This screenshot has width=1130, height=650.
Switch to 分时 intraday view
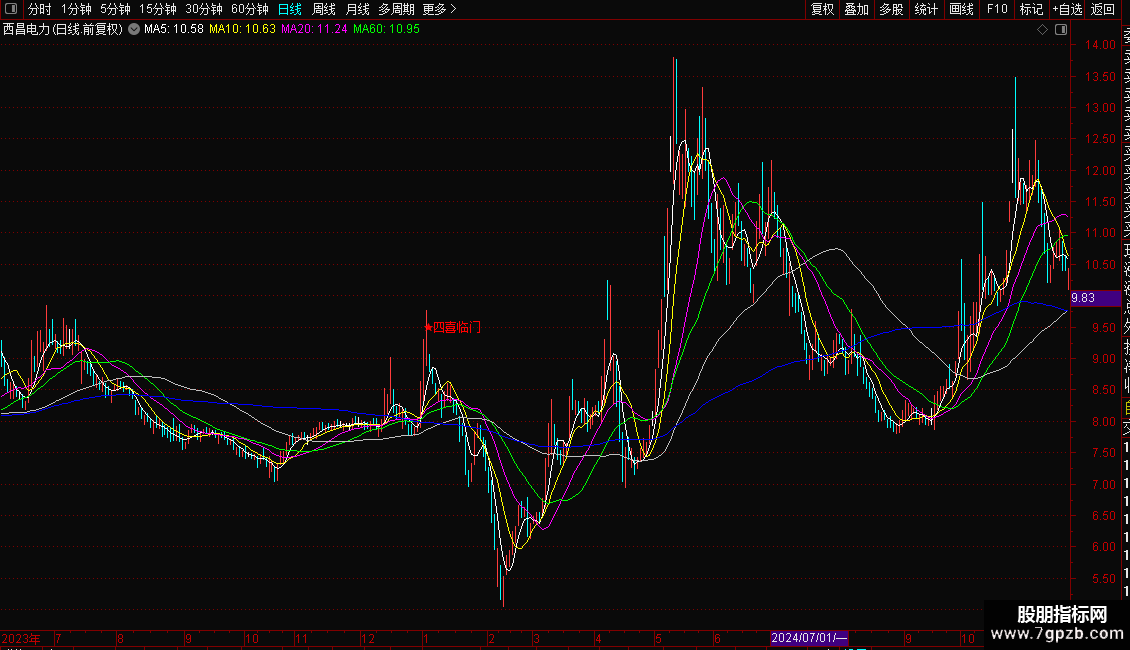[40, 9]
